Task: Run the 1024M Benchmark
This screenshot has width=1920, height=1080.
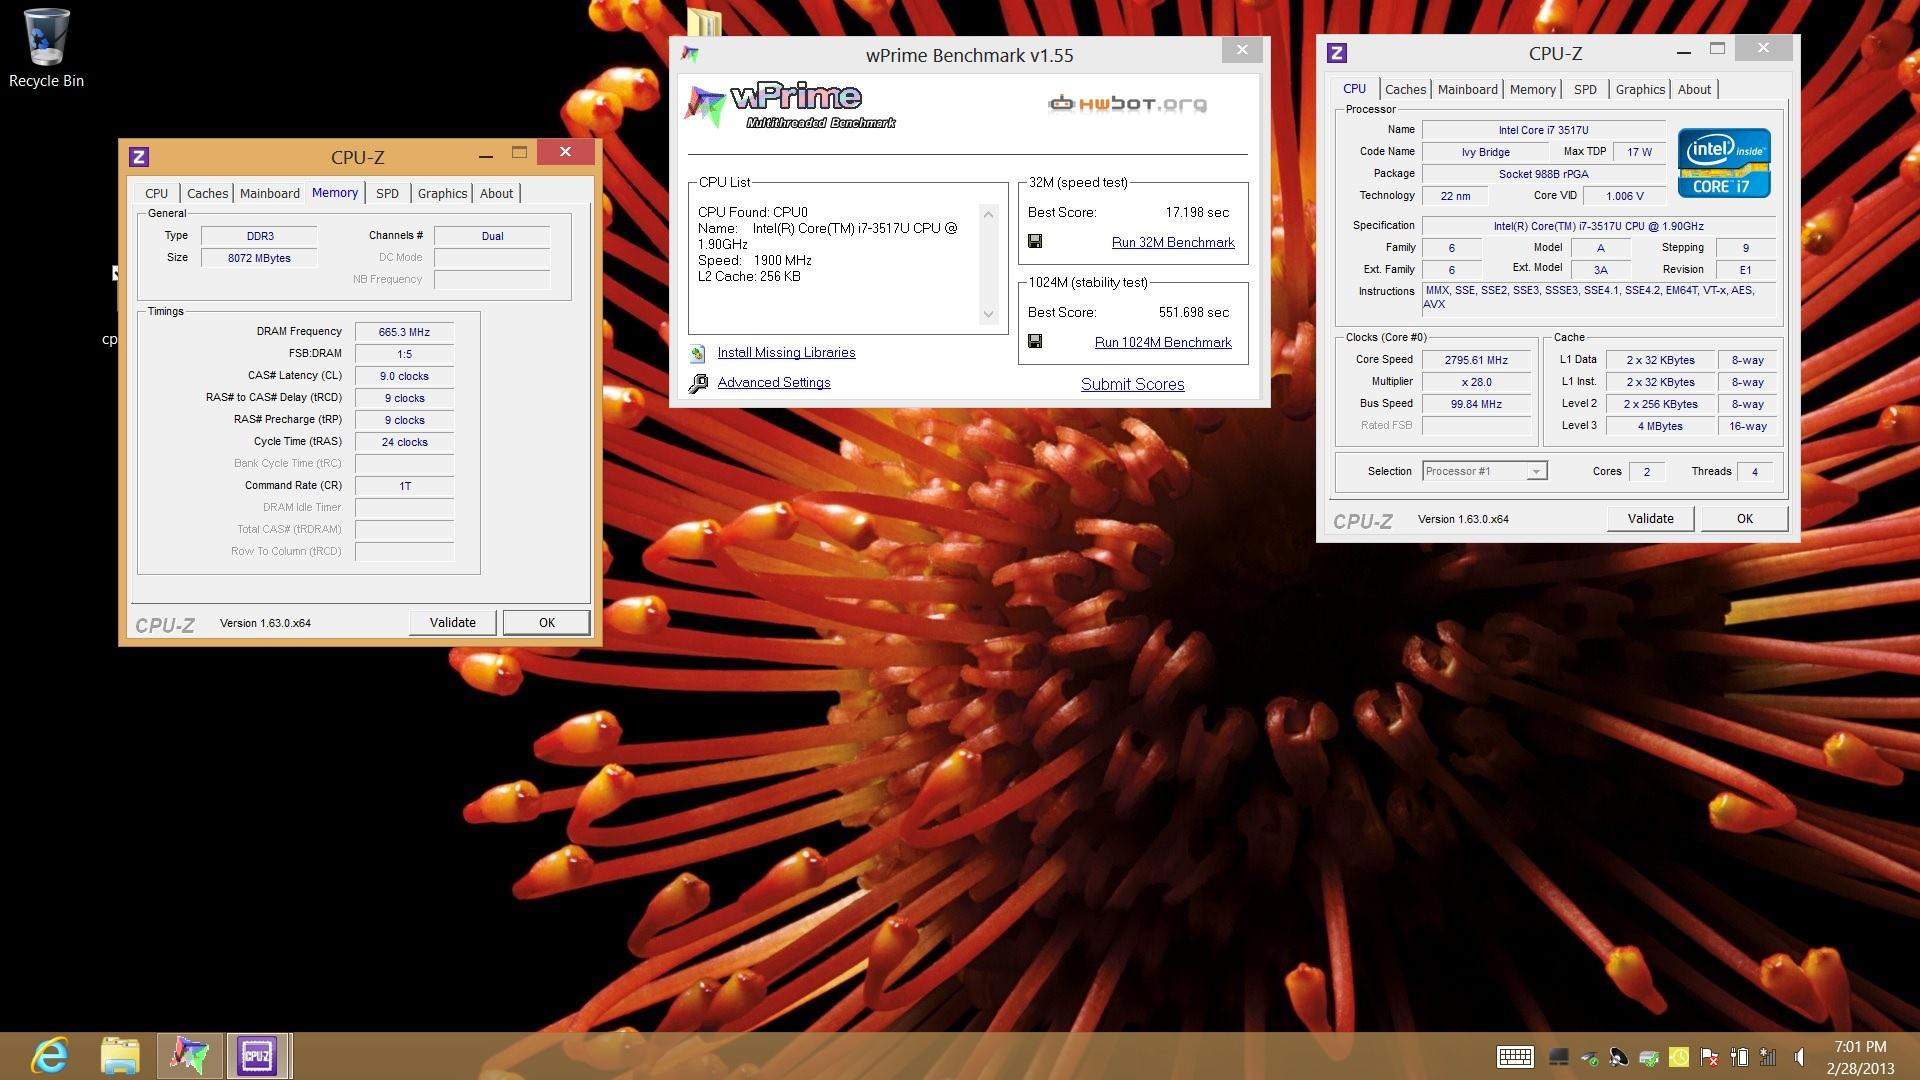Action: (1163, 342)
